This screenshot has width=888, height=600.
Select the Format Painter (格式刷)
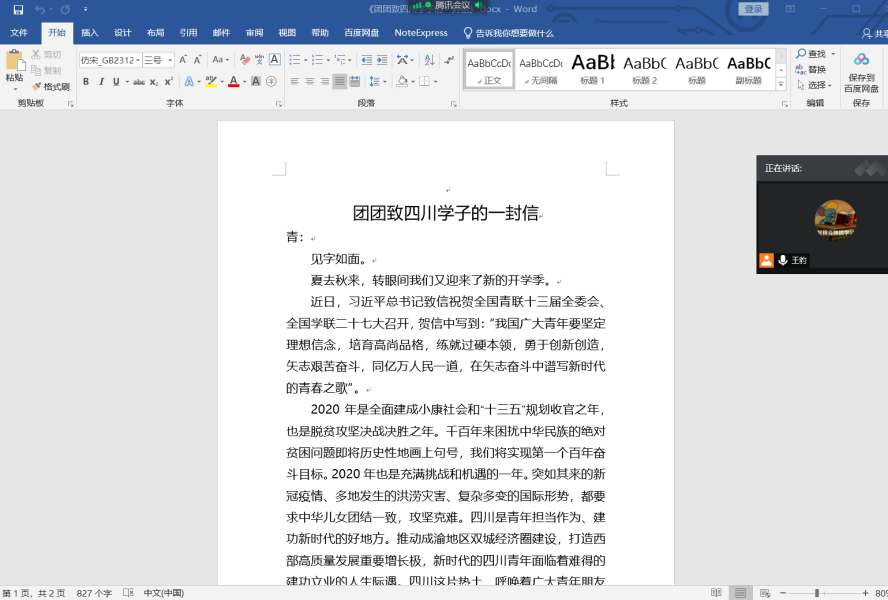click(50, 87)
